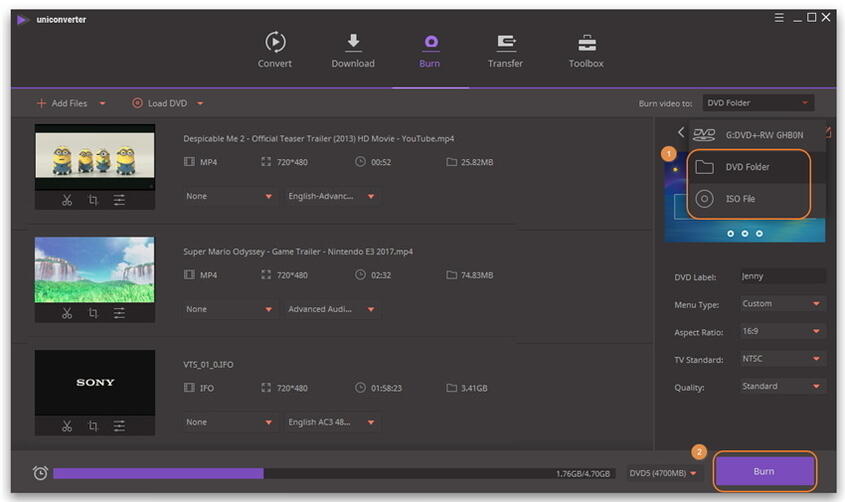Click the uniconverter logo icon

(x=23, y=20)
